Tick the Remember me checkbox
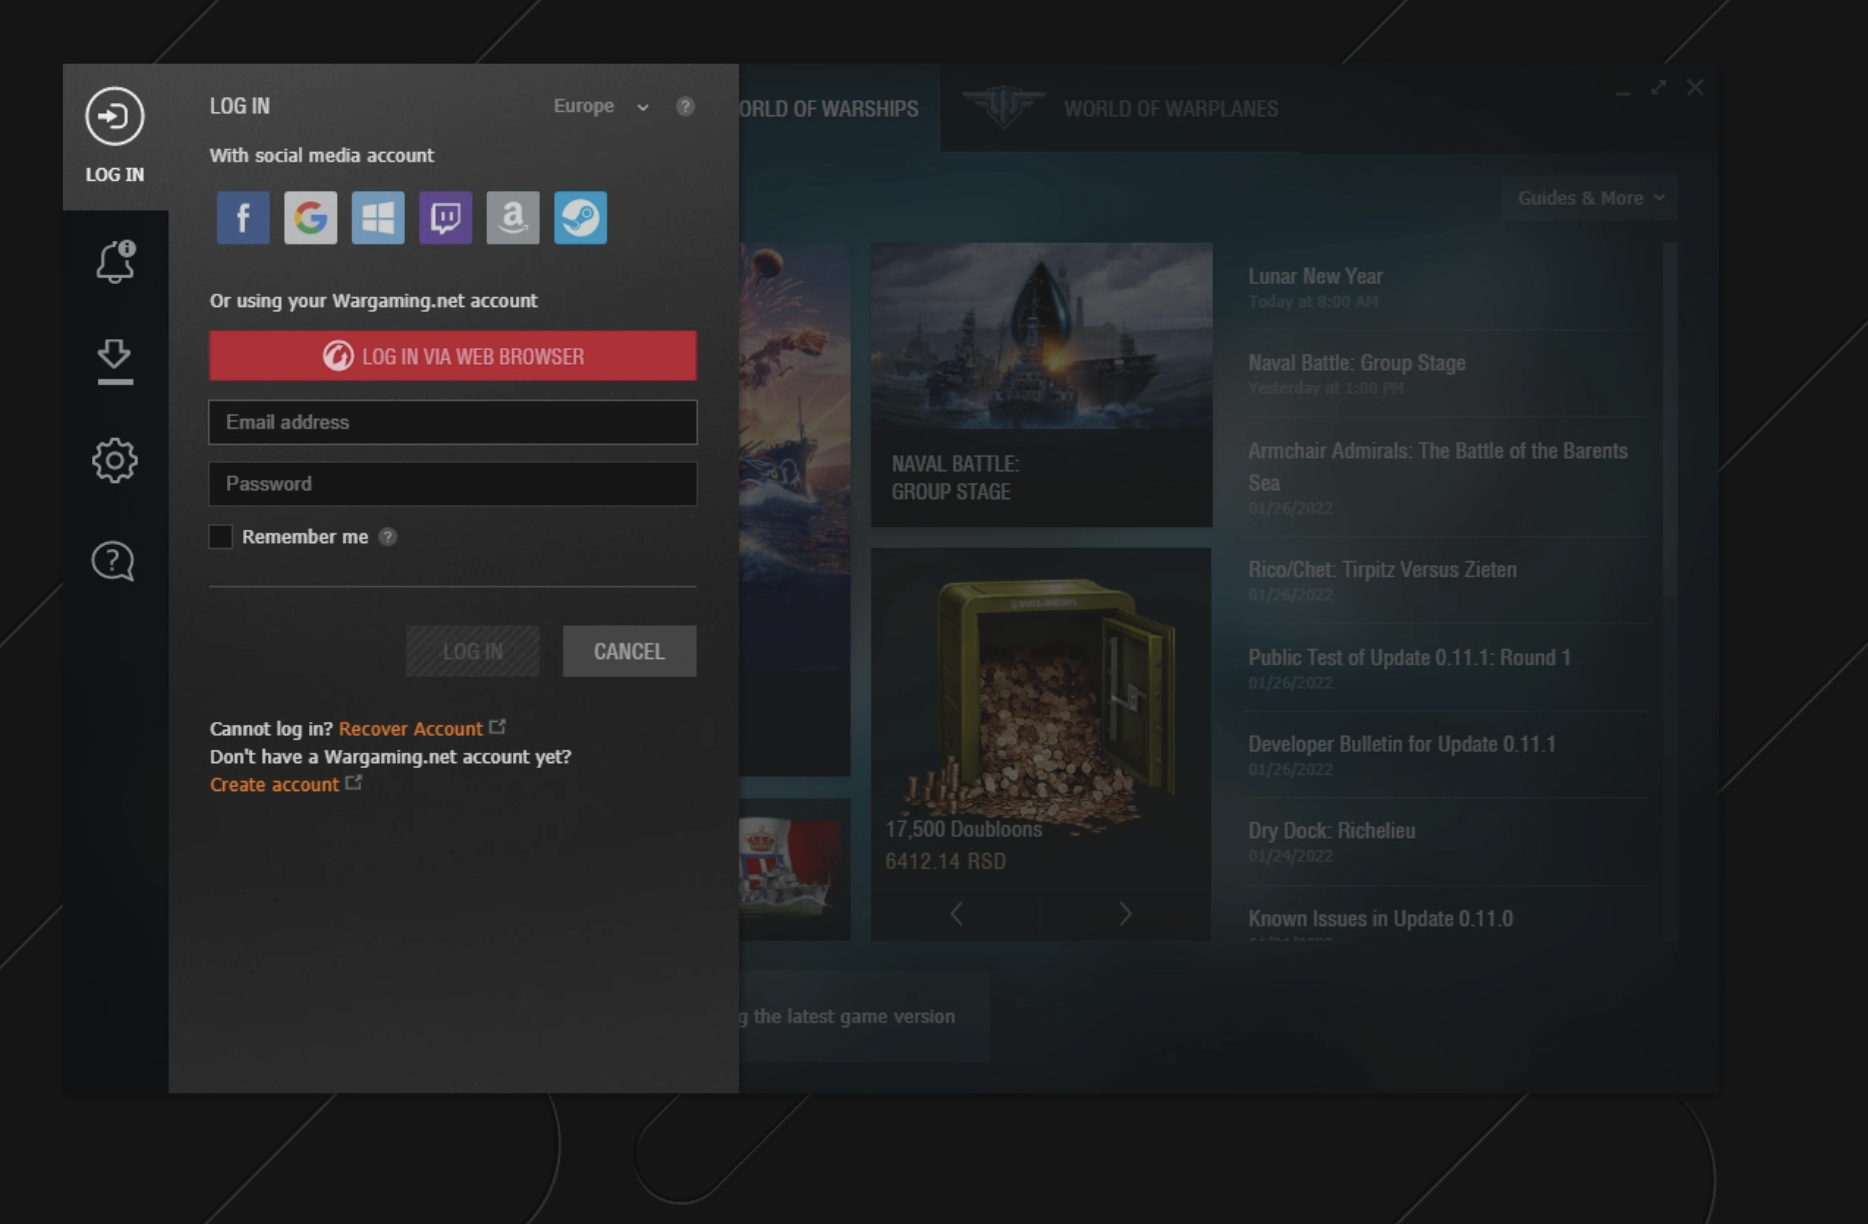Image resolution: width=1868 pixels, height=1224 pixels. click(x=220, y=537)
